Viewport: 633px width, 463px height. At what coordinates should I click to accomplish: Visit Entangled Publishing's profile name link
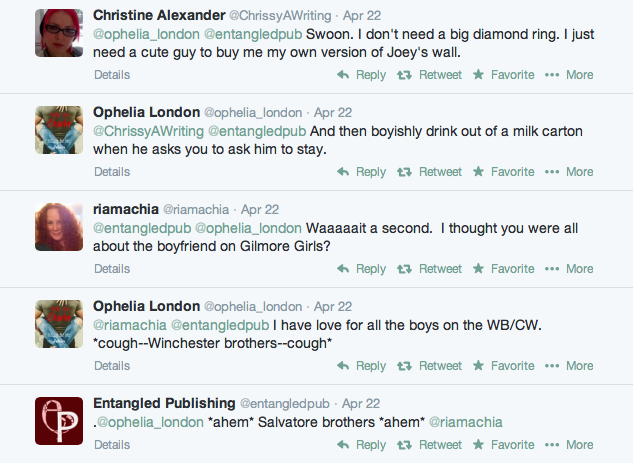click(163, 403)
